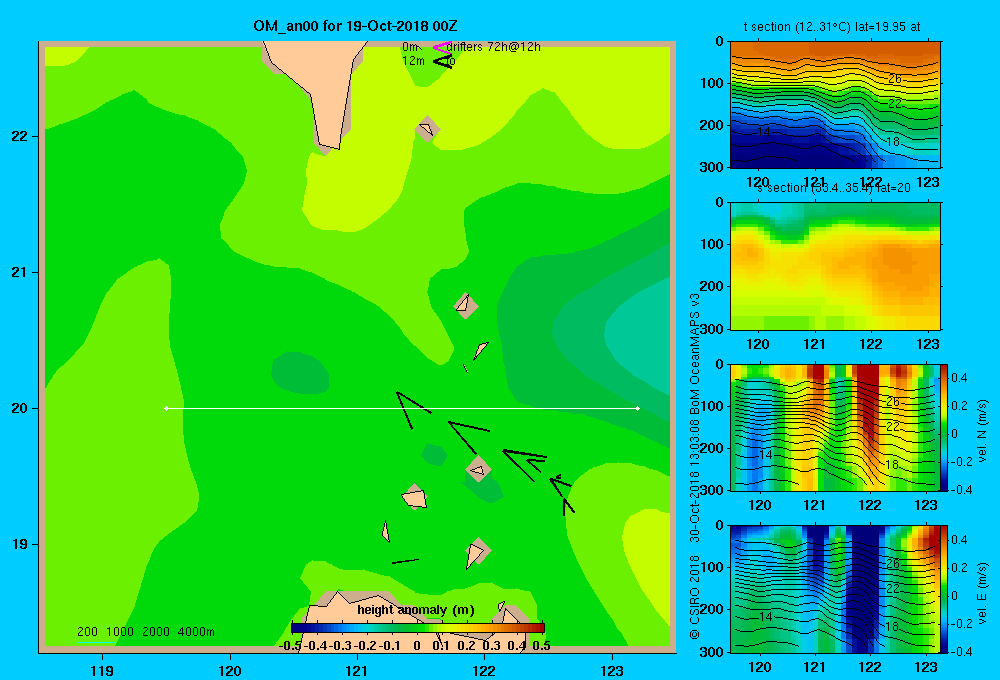Click the vel. E colorbar scale
Image resolution: width=1000 pixels, height=680 pixels.
pos(945,589)
